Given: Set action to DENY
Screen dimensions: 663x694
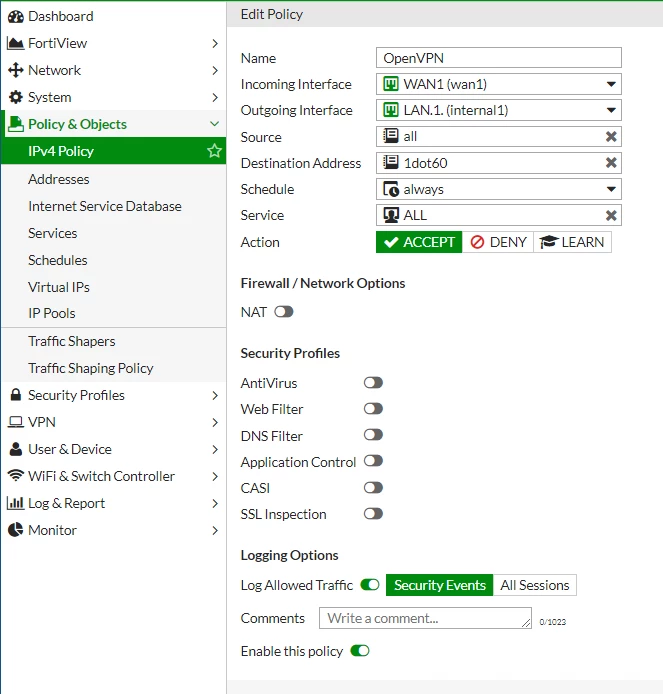Looking at the screenshot, I should (498, 242).
